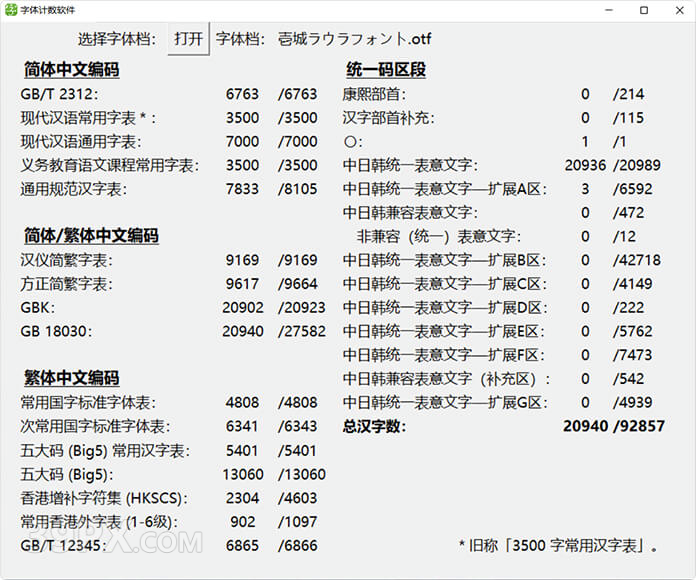Select the 简体中文编码 section heading
The image size is (696, 580).
(71, 70)
